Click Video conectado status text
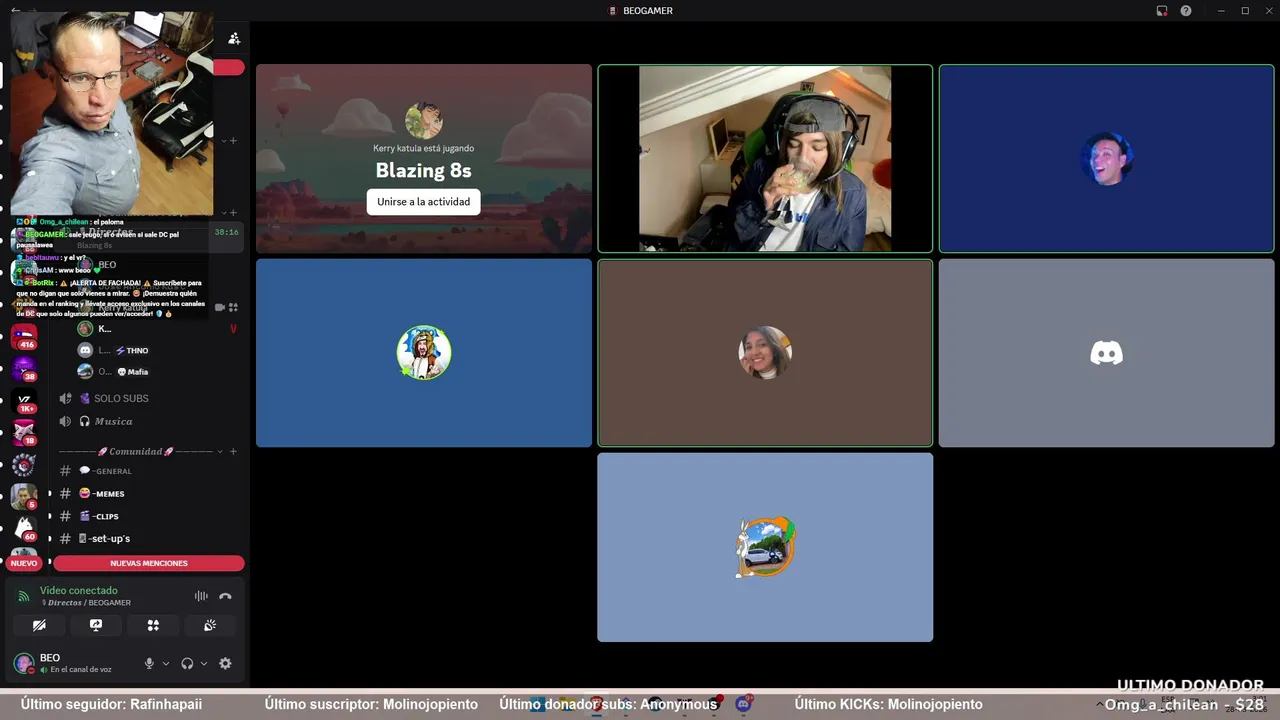The height and width of the screenshot is (720, 1280). click(79, 590)
